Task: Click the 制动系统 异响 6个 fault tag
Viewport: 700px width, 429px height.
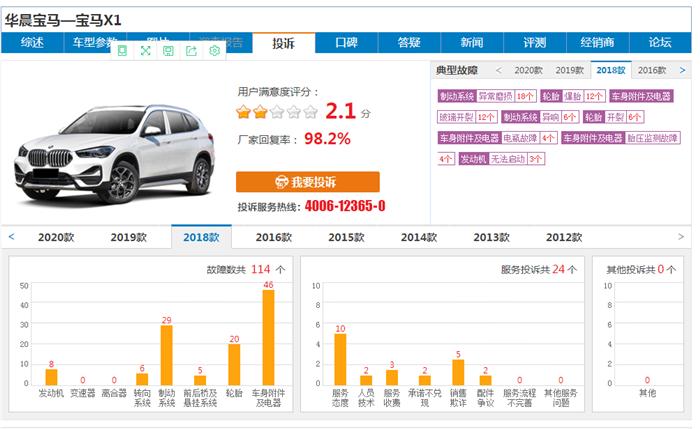Action: pos(540,117)
